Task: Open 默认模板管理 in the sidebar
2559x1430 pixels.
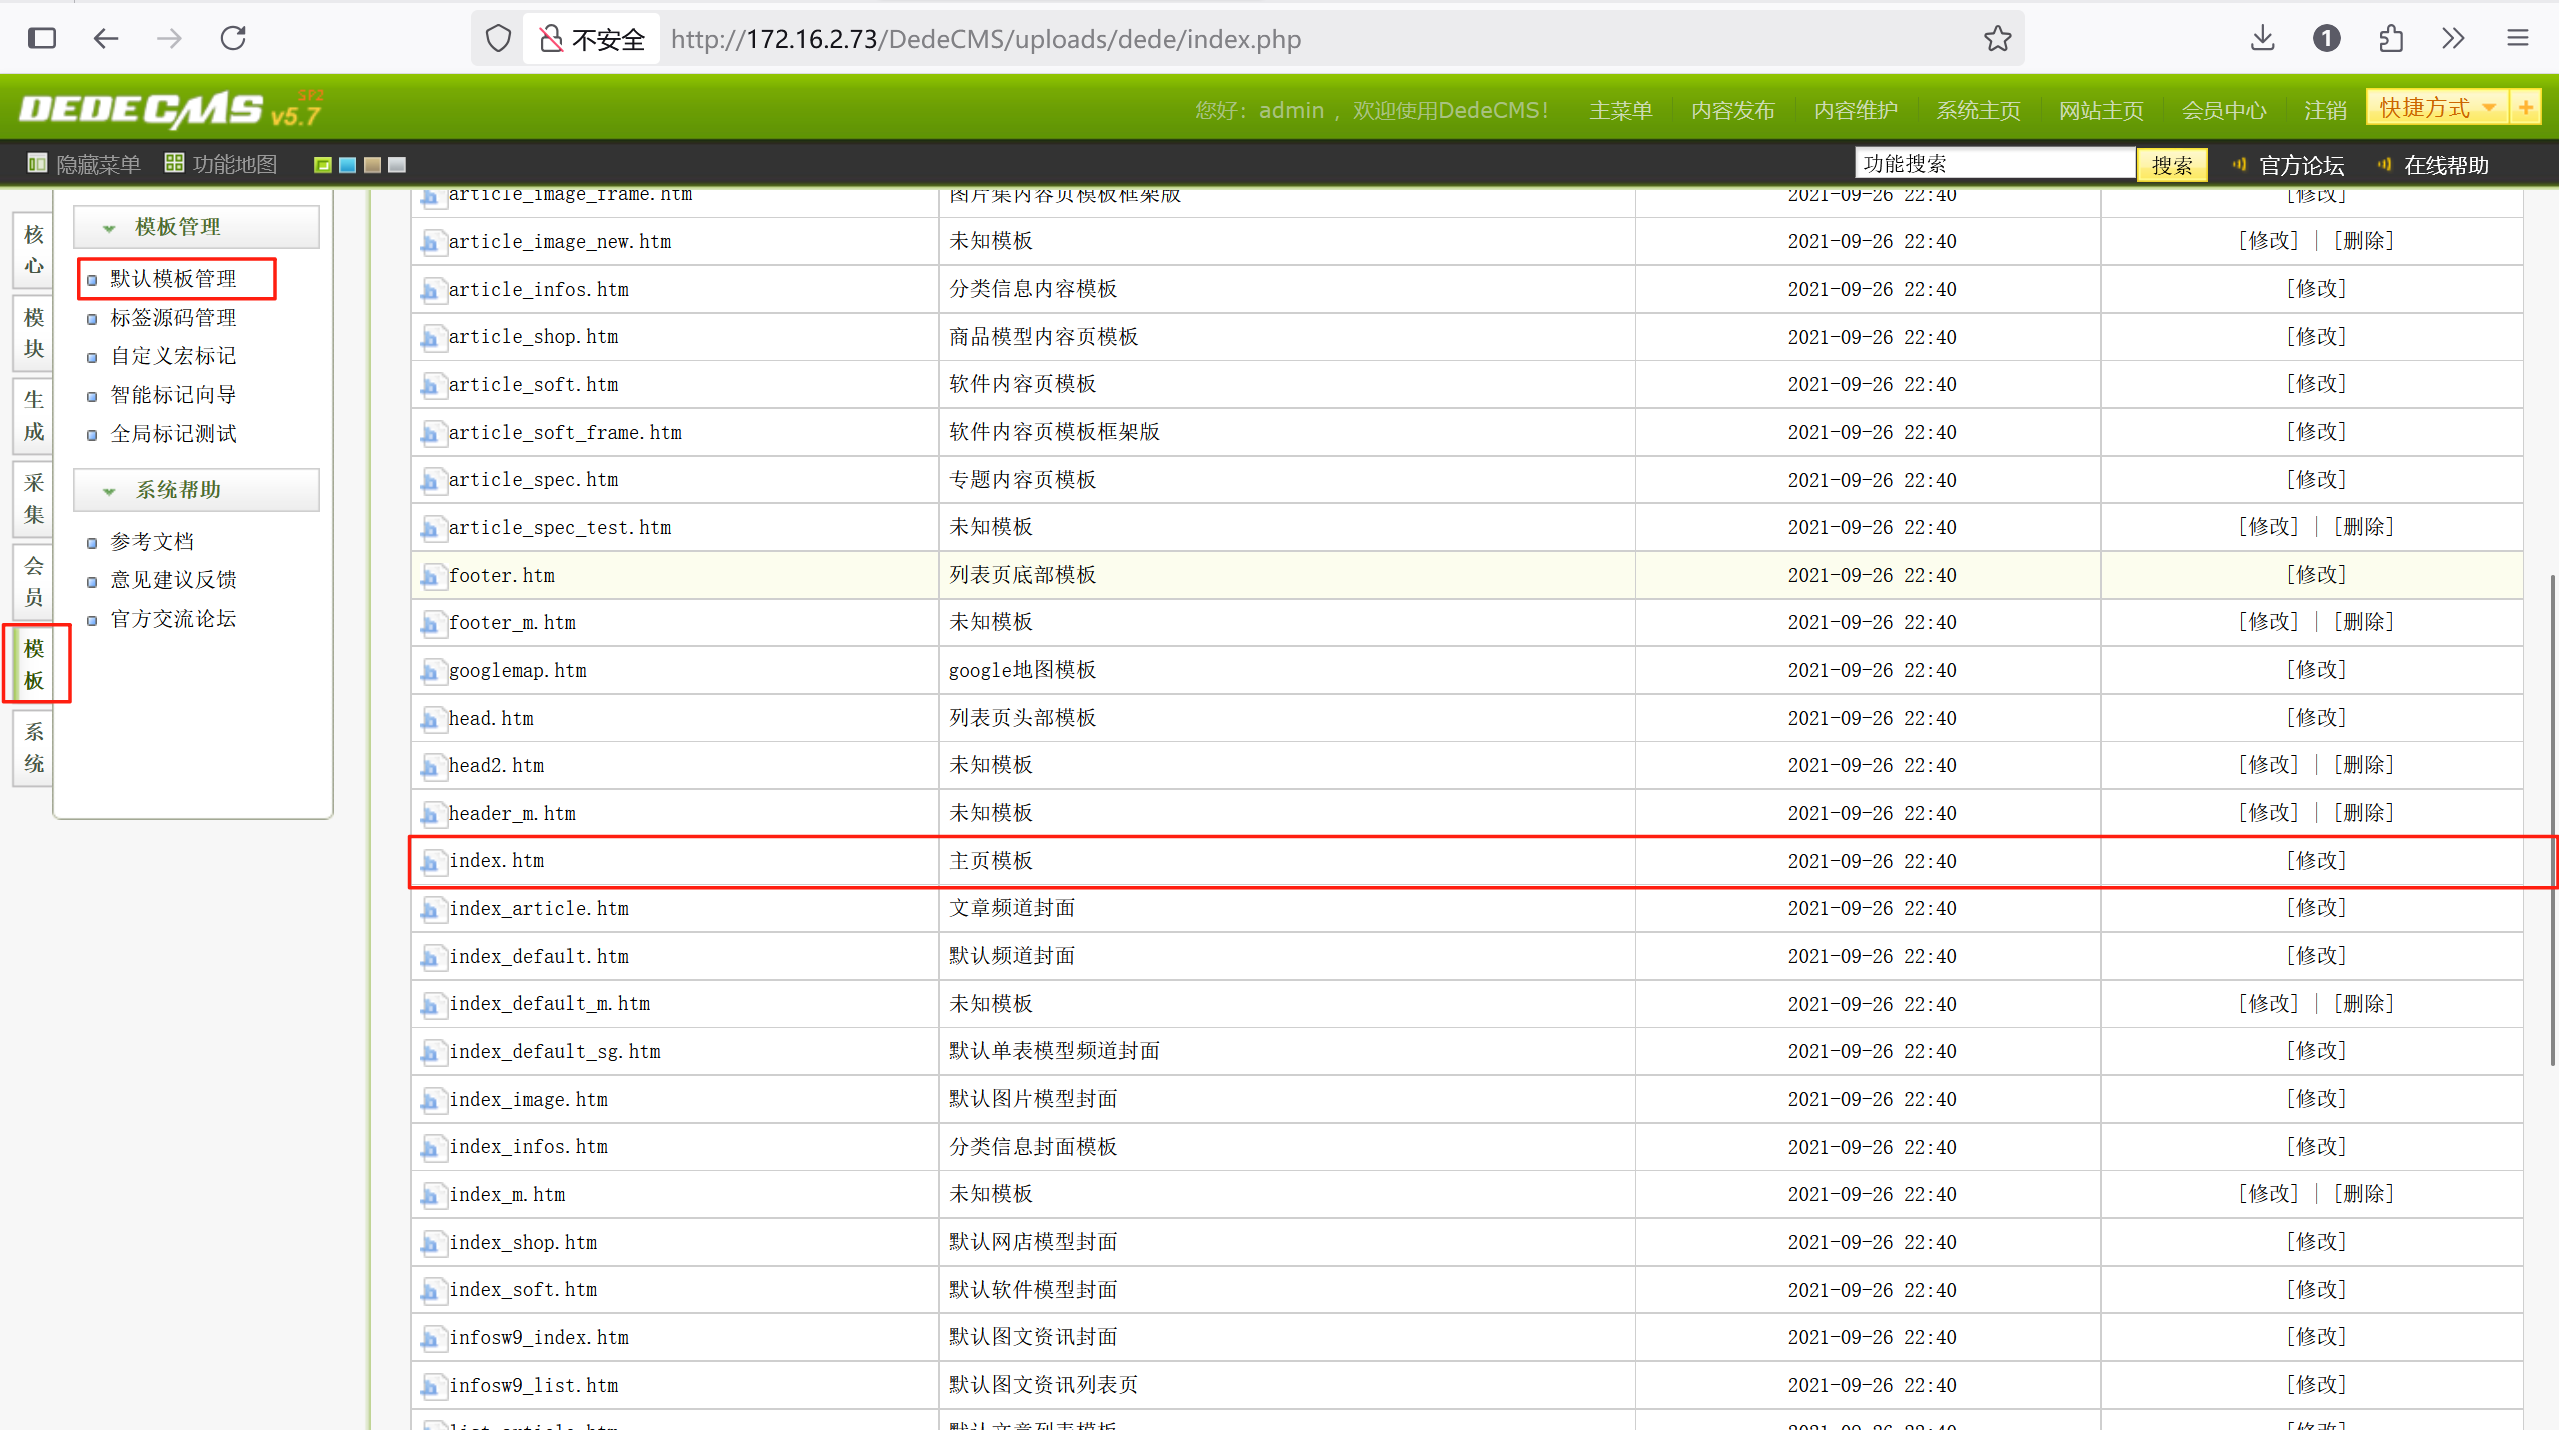Action: (173, 278)
